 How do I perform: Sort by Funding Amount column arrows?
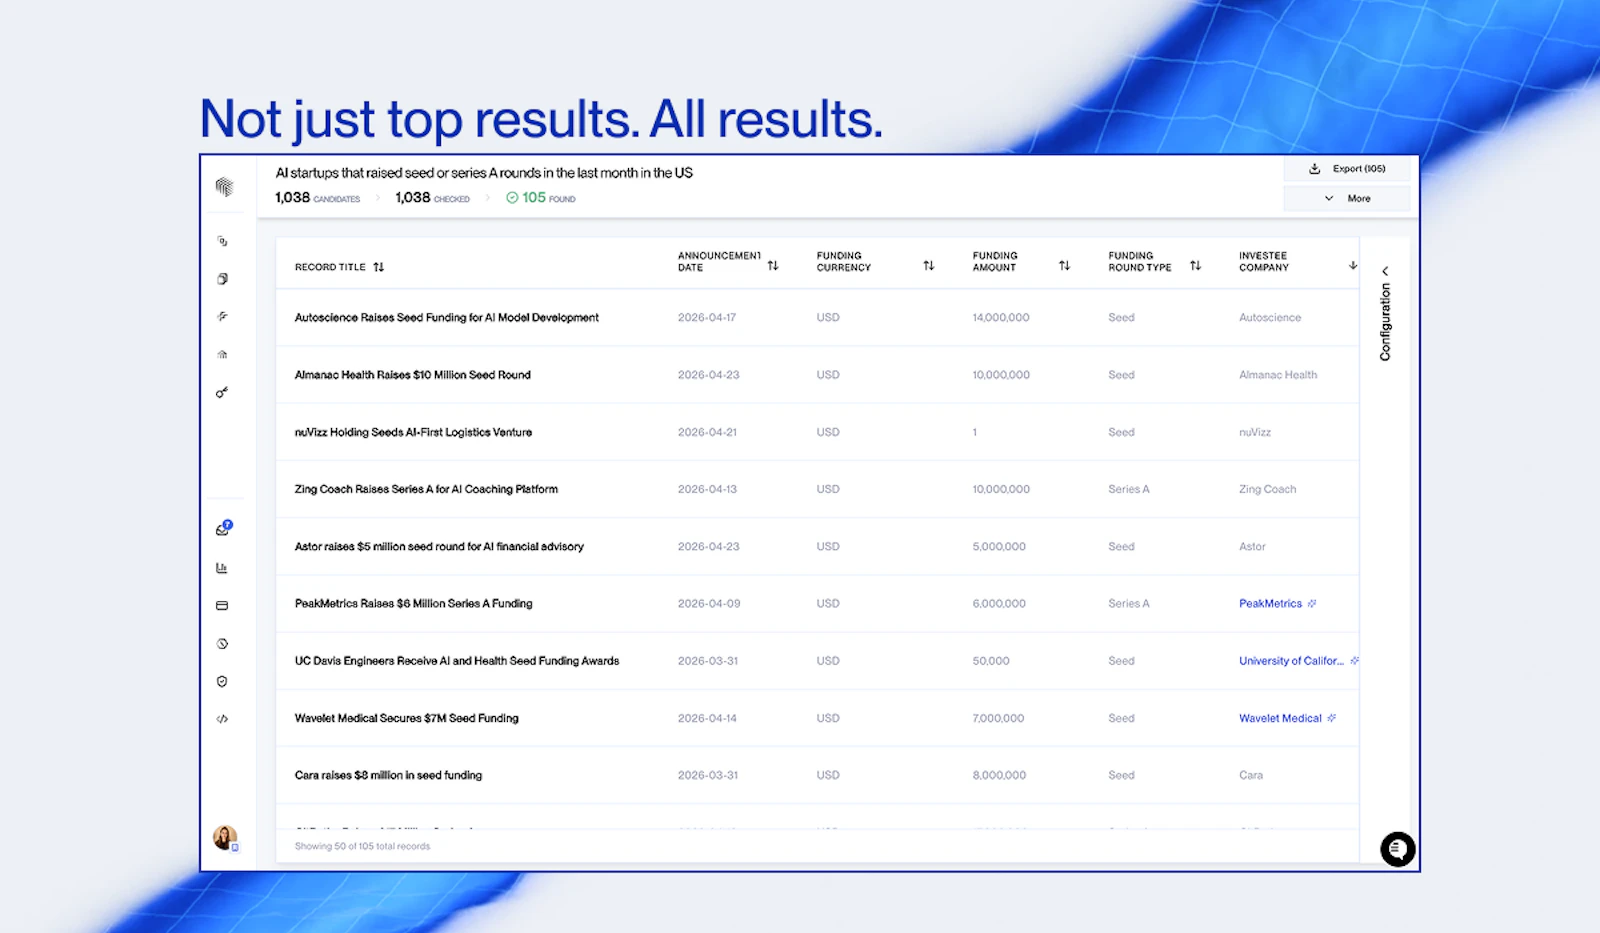pos(1064,266)
